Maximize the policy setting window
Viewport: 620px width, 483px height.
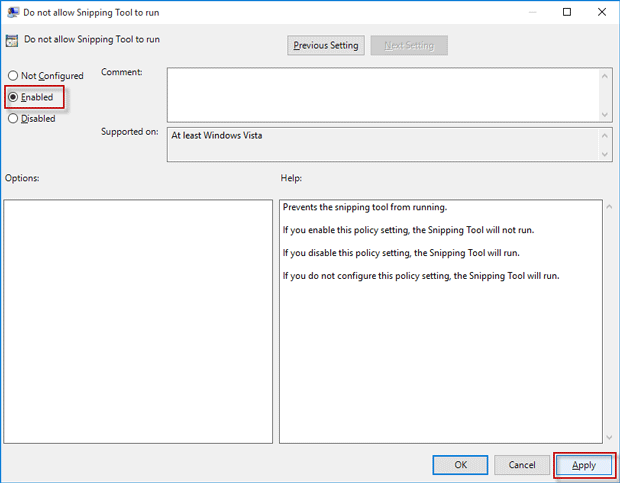pos(567,12)
